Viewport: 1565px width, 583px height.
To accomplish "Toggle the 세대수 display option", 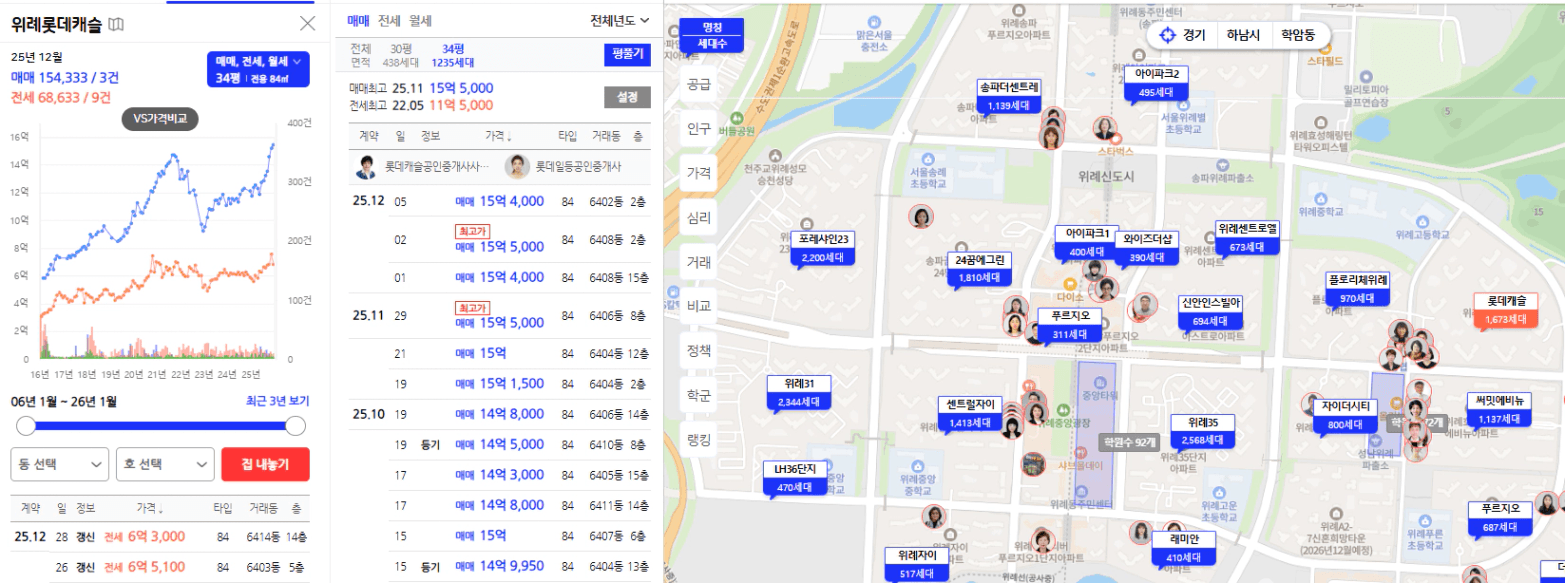I will (712, 44).
